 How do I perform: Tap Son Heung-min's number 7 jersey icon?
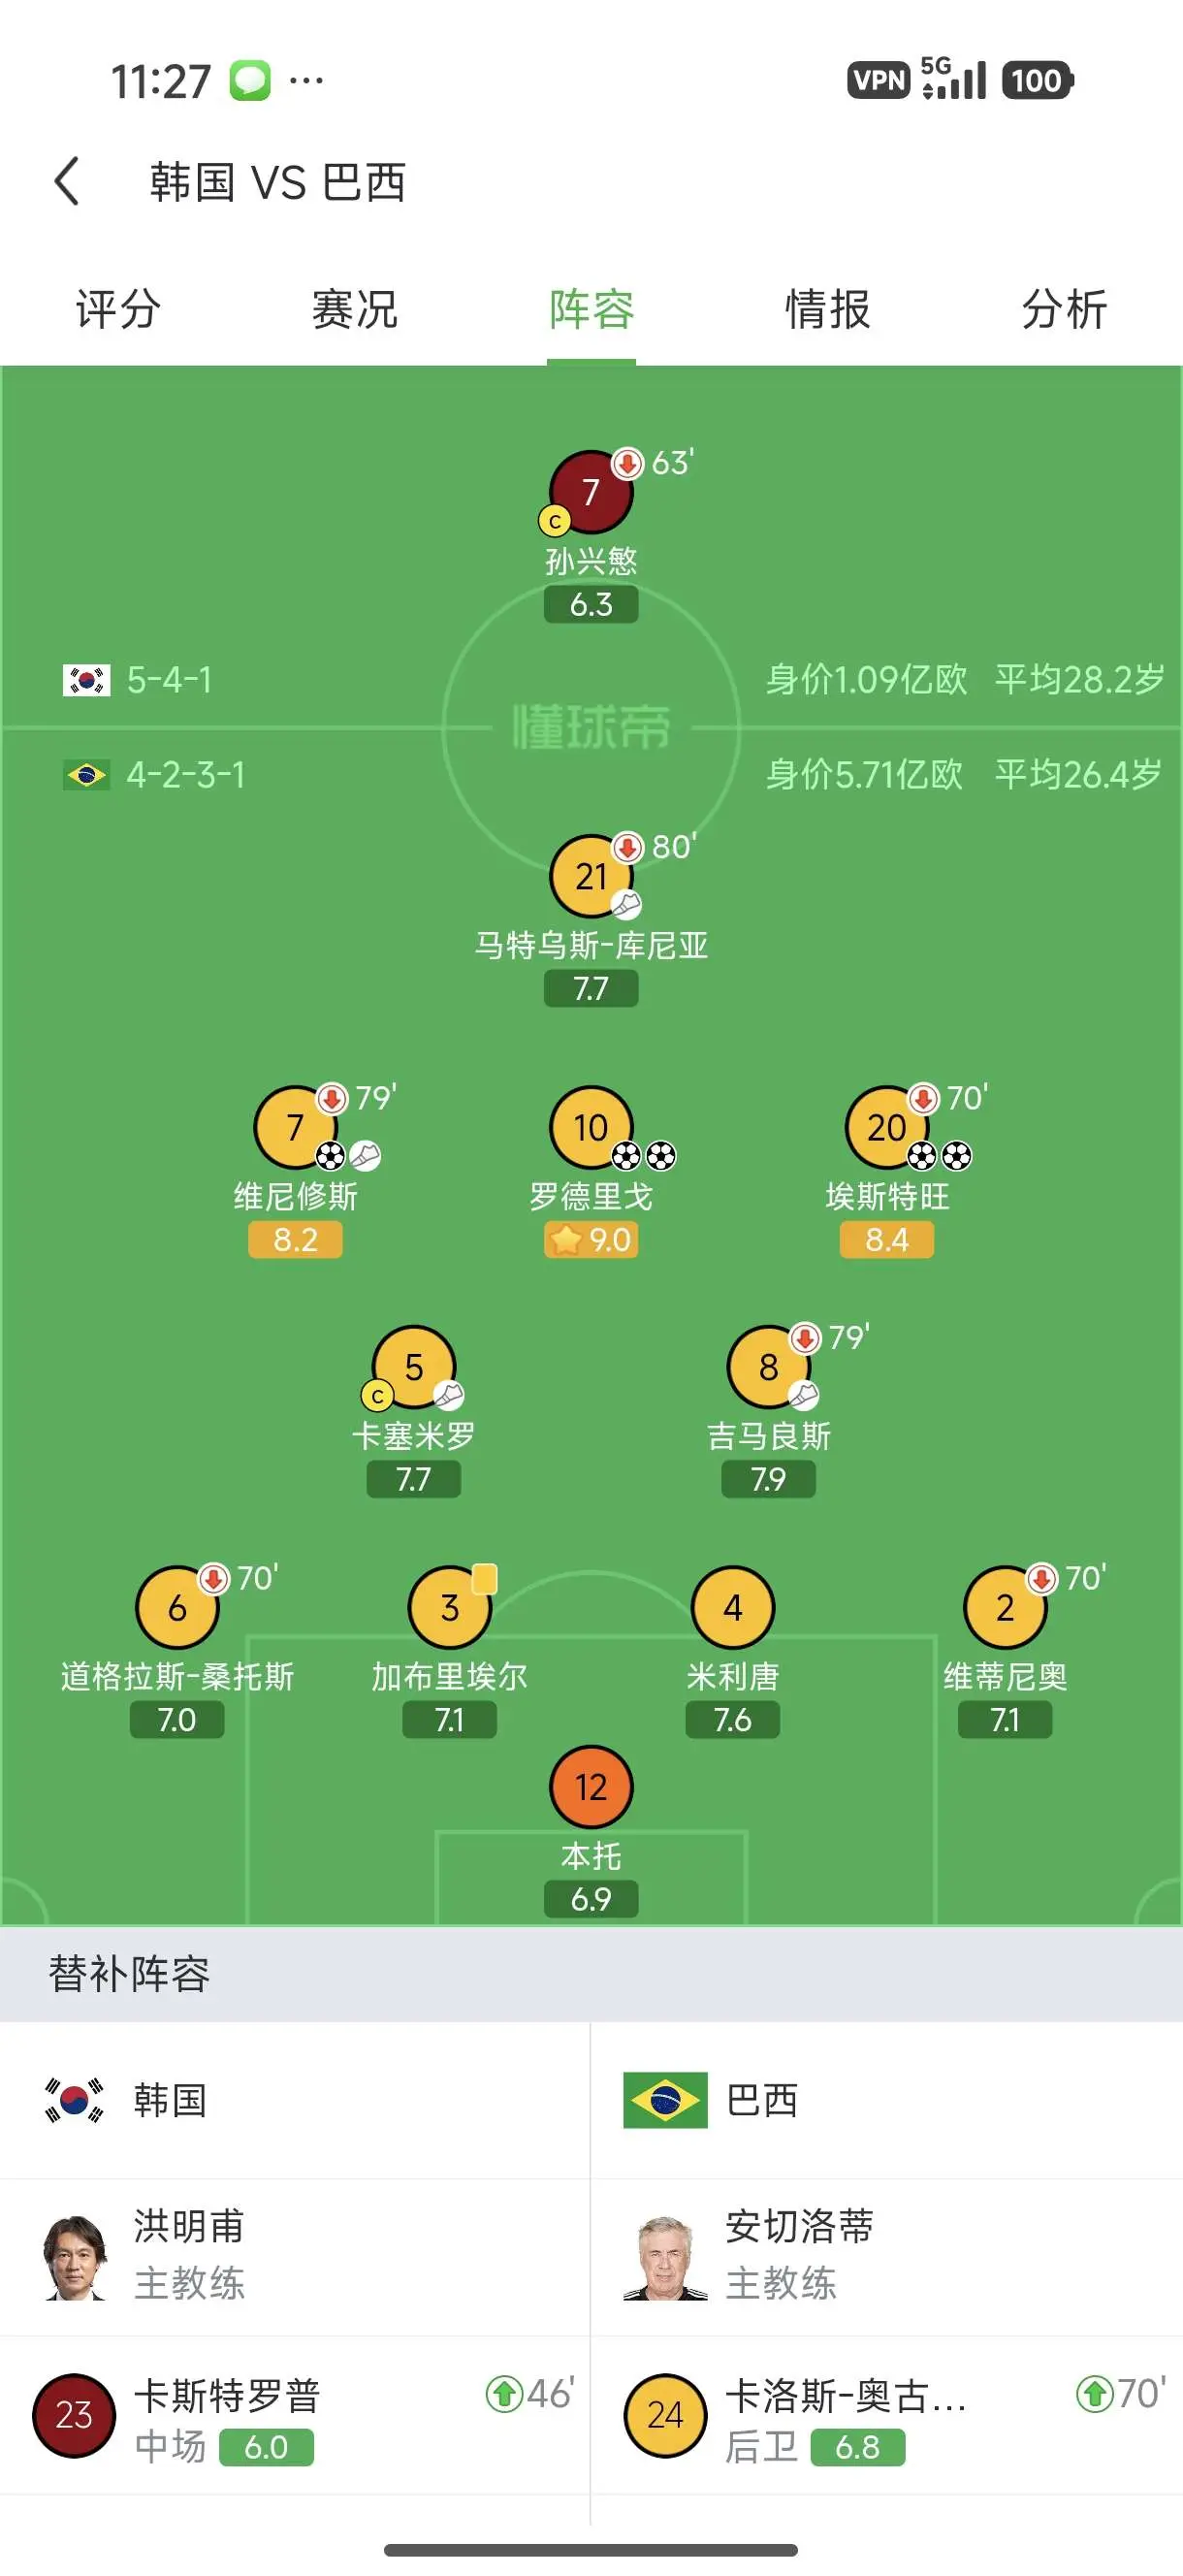(591, 491)
